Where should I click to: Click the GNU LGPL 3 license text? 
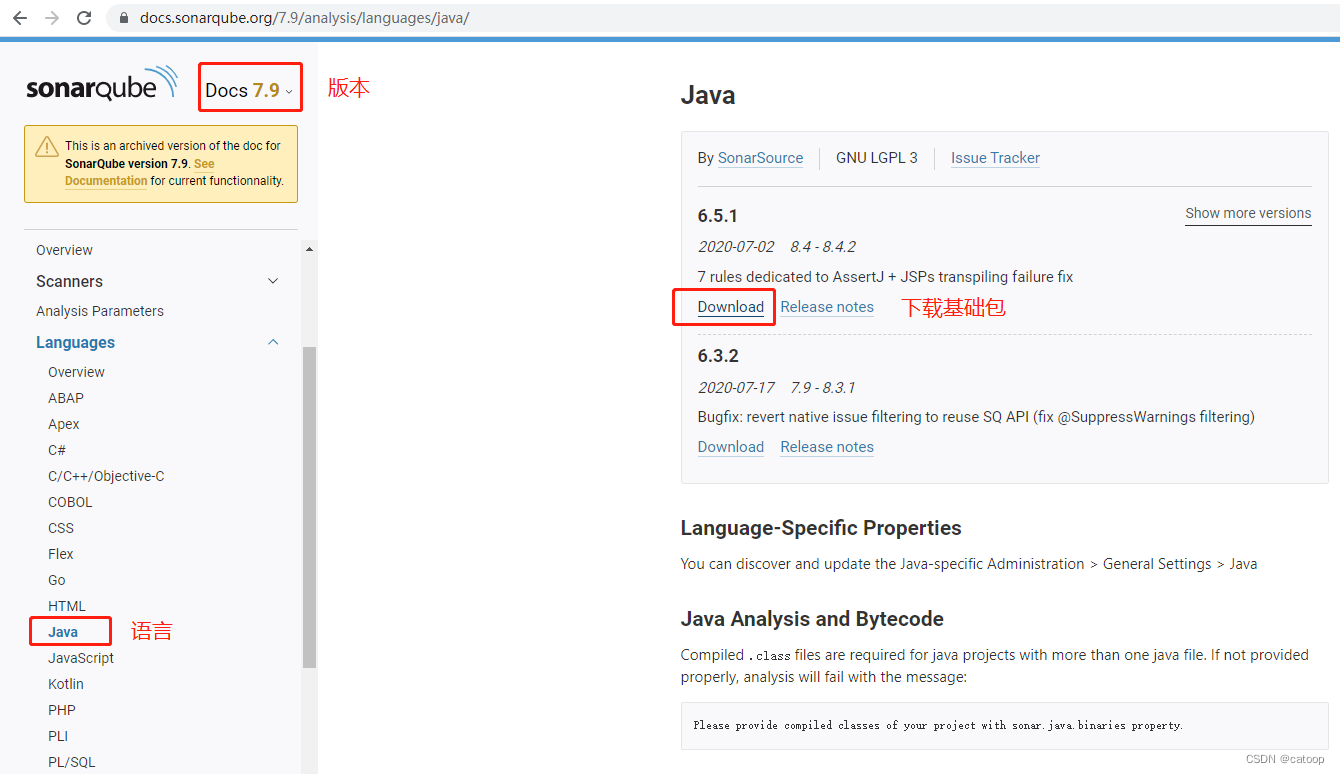(x=877, y=158)
